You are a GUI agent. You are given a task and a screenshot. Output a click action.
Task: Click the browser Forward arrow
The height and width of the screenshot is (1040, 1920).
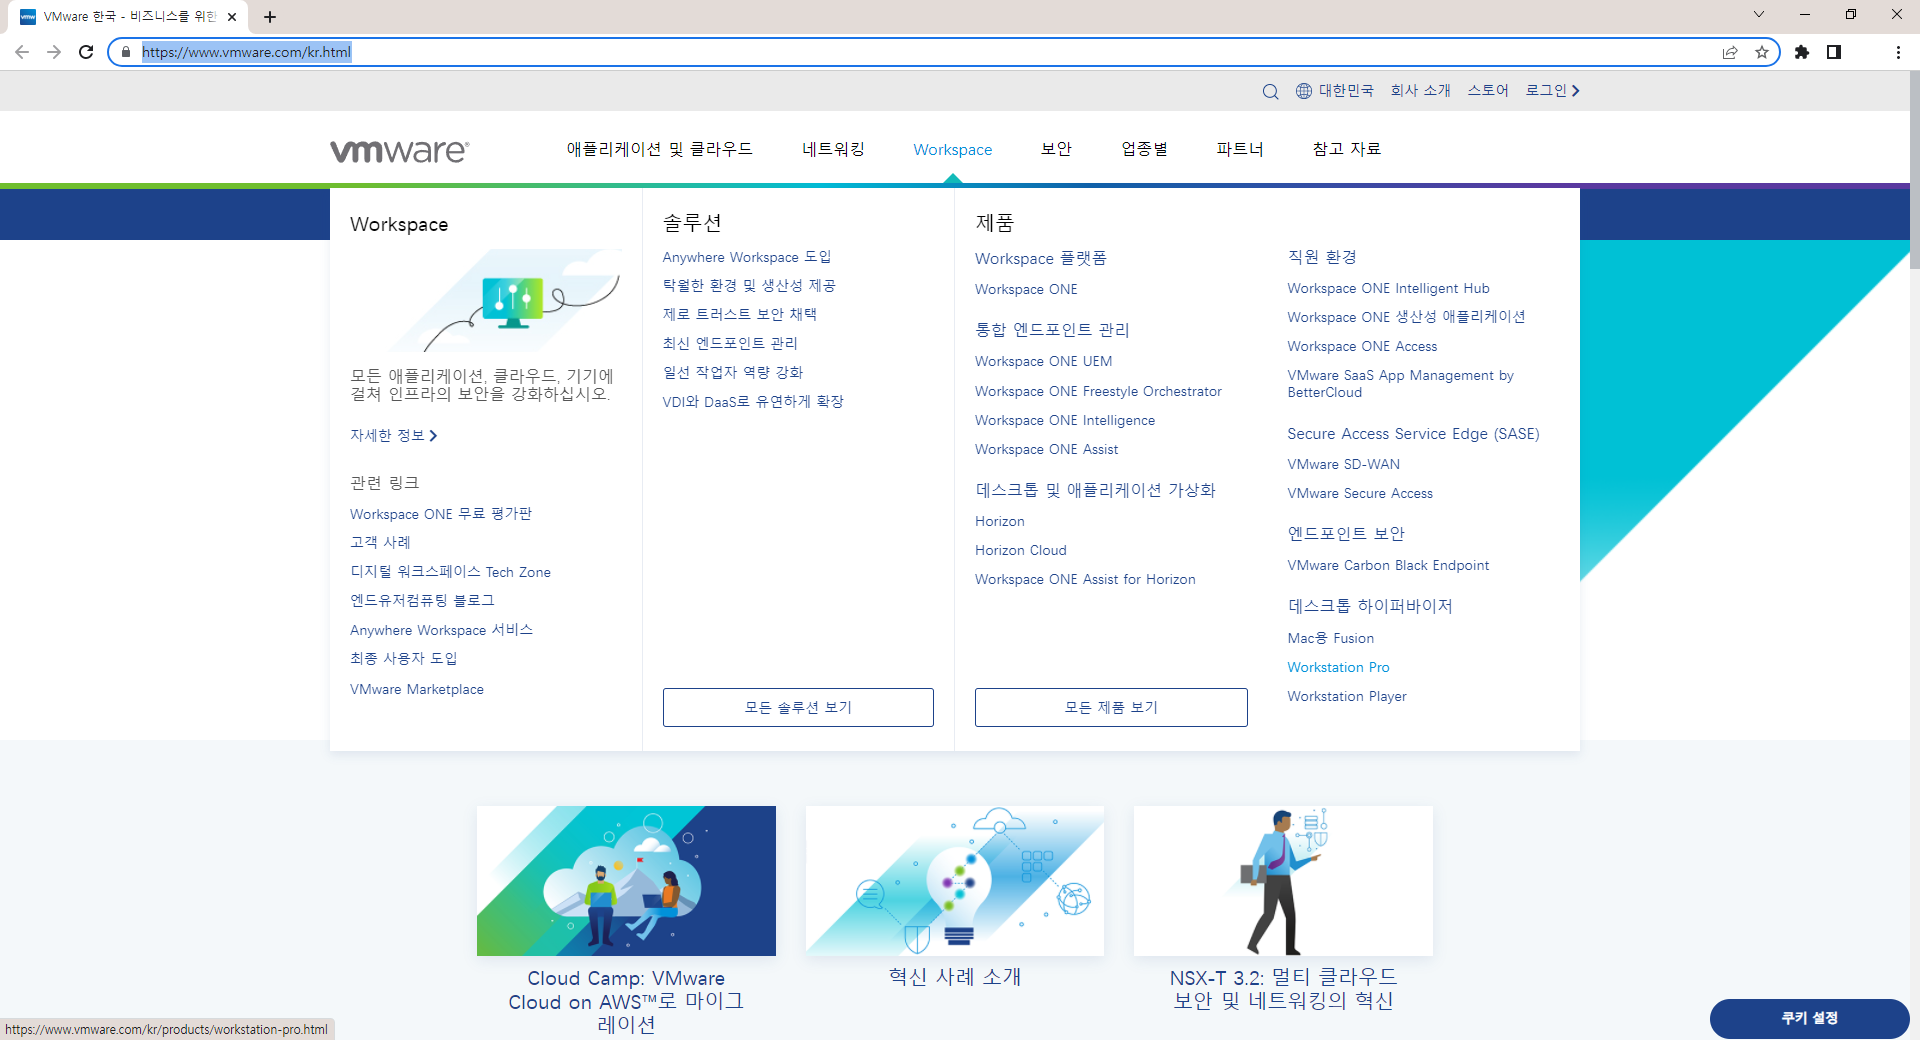(x=54, y=52)
